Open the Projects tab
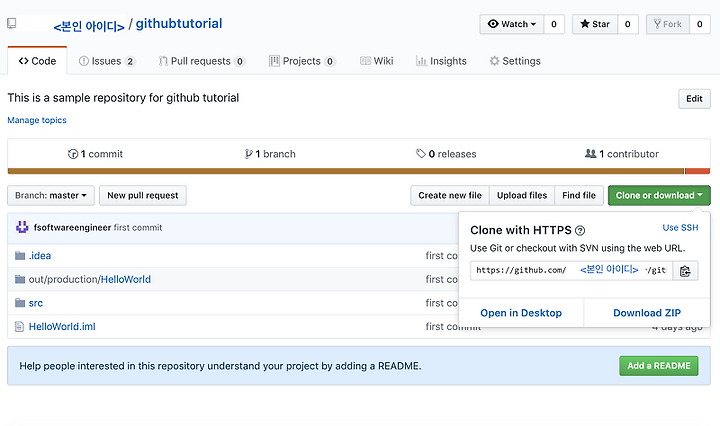 click(302, 61)
